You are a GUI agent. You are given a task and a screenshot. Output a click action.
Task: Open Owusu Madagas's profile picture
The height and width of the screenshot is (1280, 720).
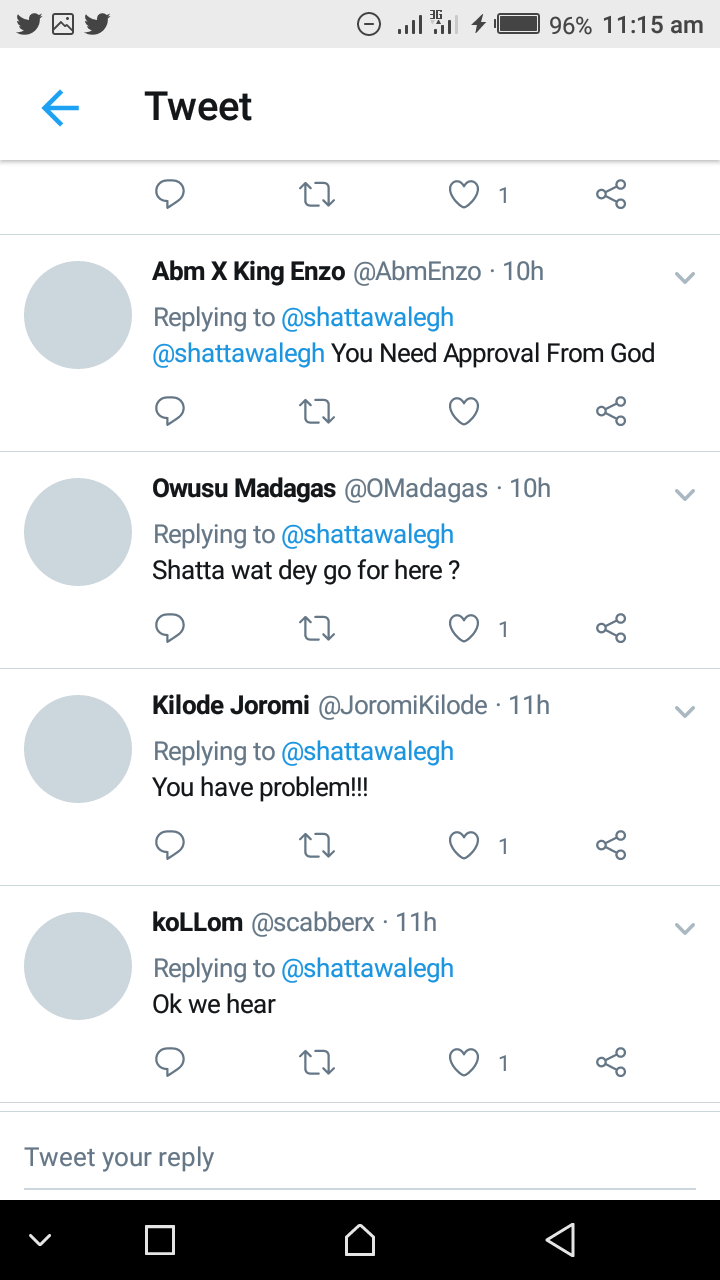[x=78, y=532]
